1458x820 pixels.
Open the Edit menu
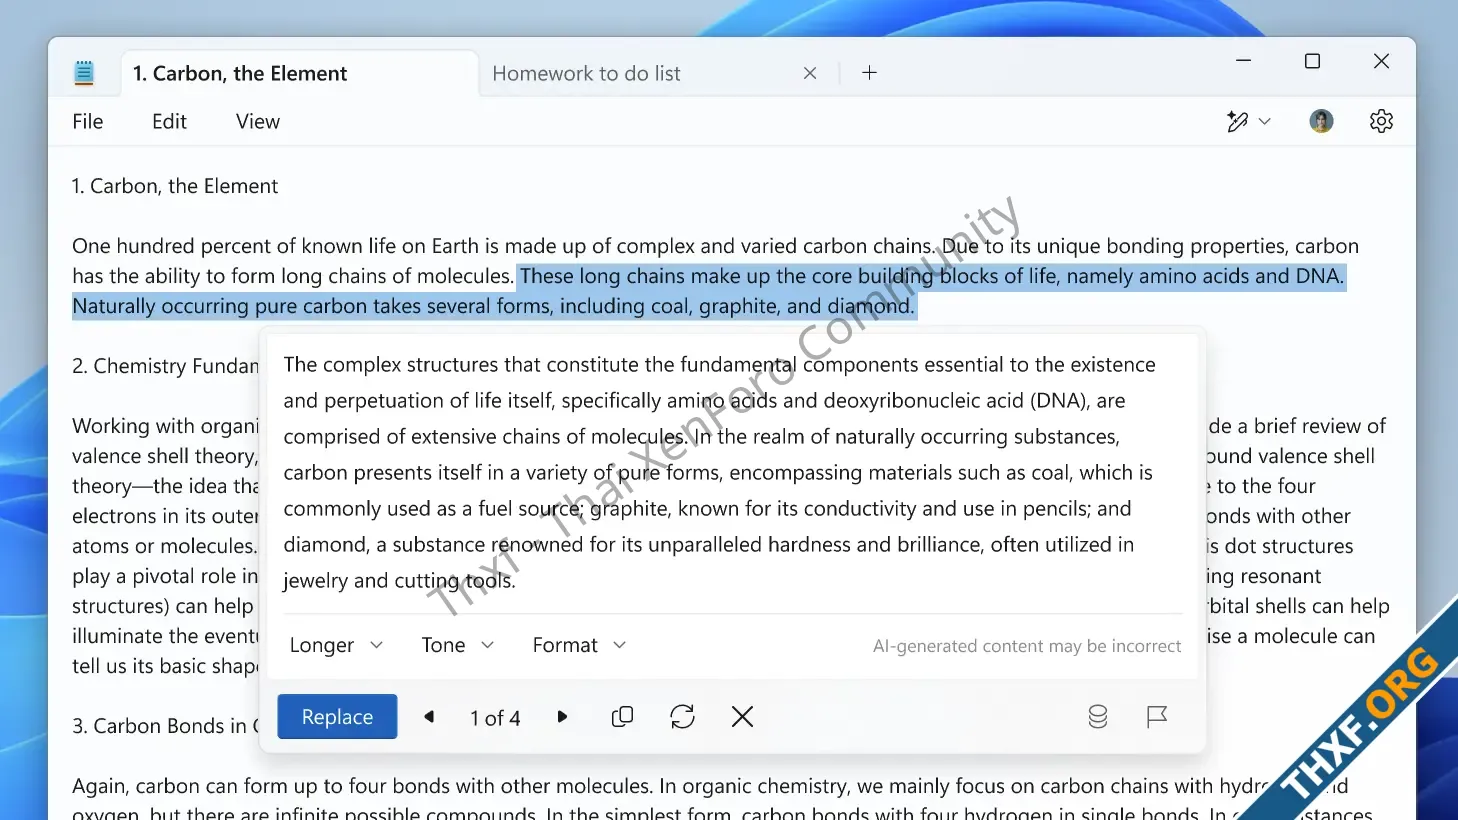click(169, 121)
